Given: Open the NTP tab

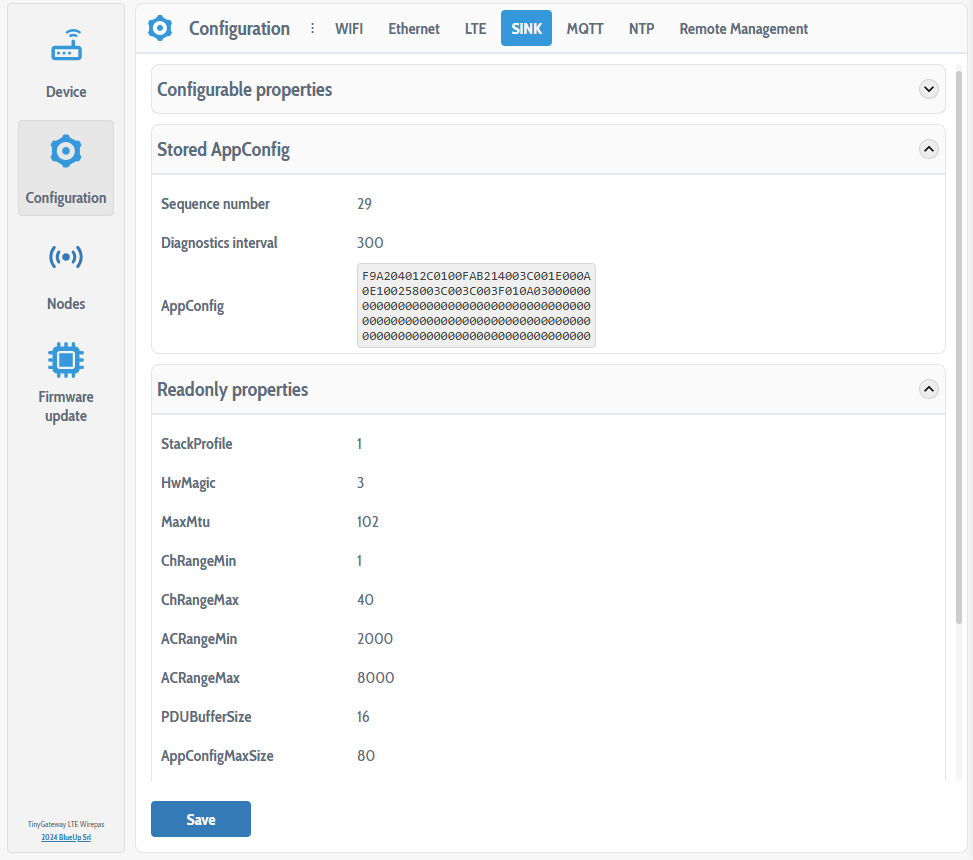Looking at the screenshot, I should tap(641, 29).
